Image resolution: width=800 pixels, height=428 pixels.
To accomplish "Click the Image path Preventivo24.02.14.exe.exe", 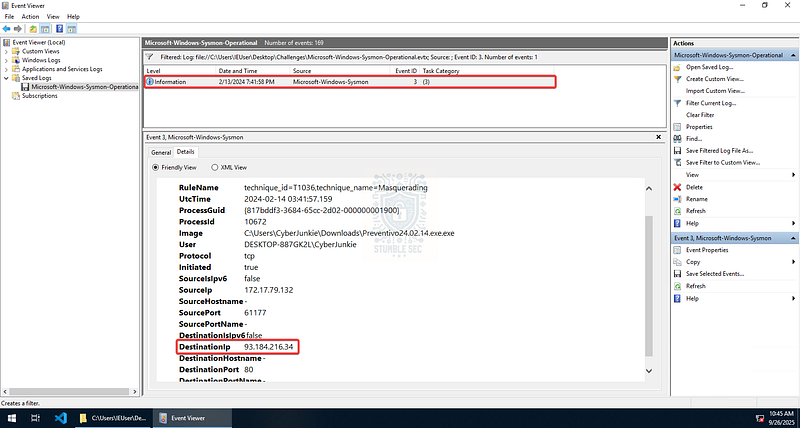I will click(x=349, y=233).
